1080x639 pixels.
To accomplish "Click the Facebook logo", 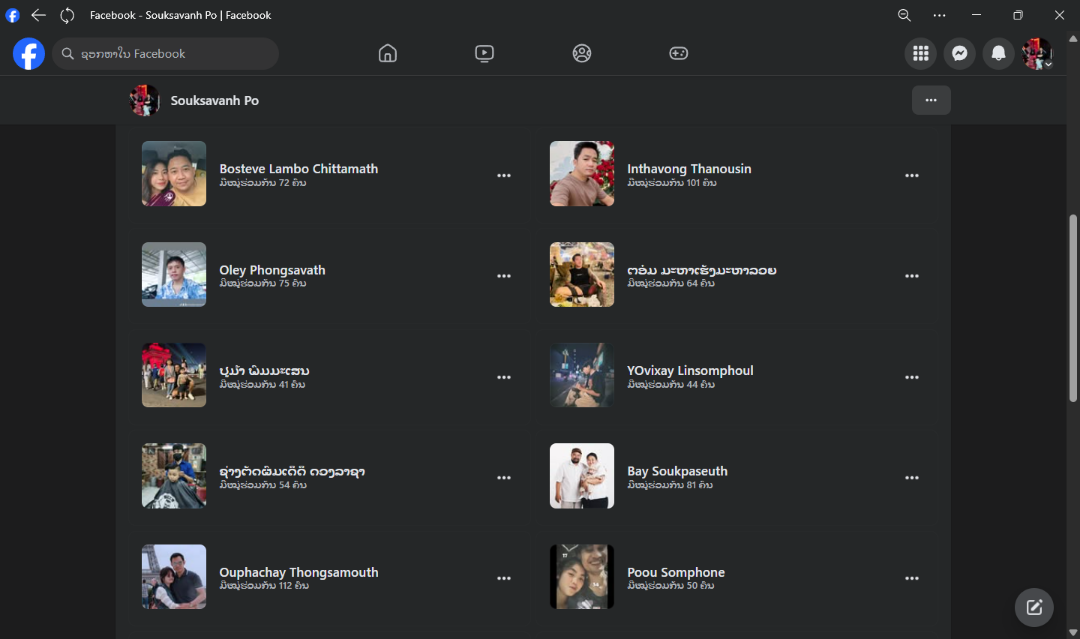I will pos(29,54).
